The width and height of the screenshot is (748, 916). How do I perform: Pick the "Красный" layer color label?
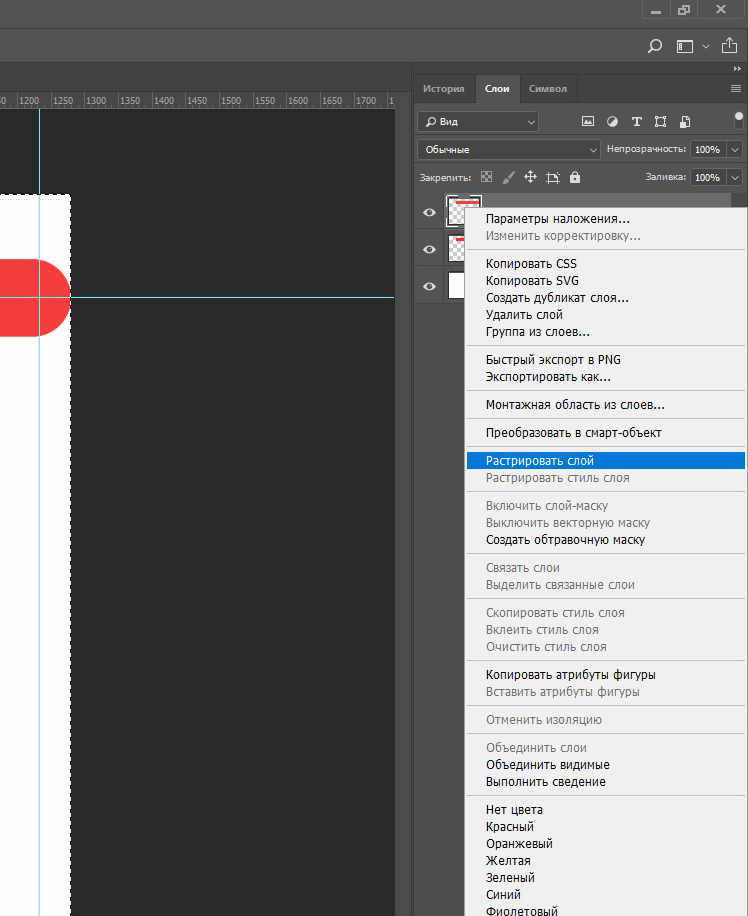[x=510, y=827]
